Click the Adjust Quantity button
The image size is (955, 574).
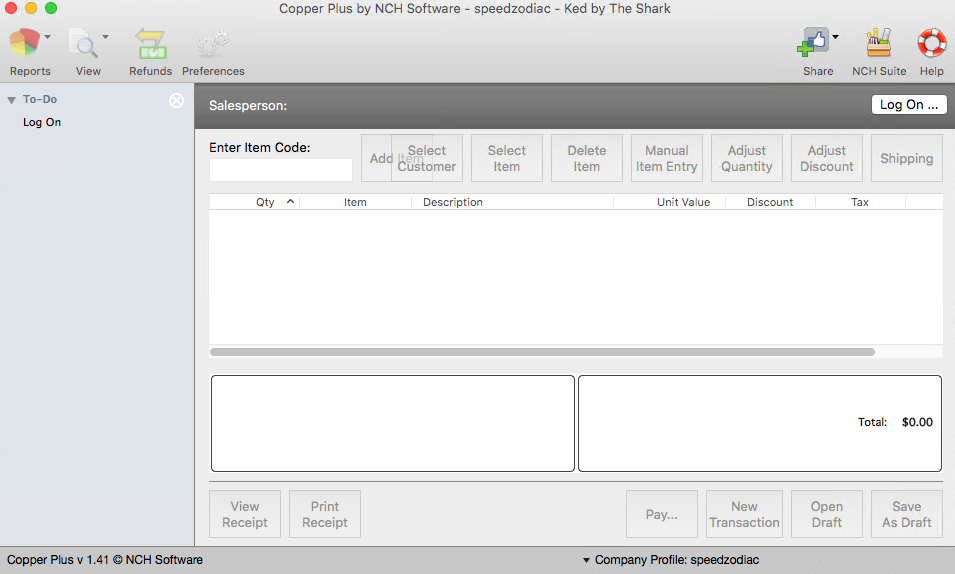[747, 158]
